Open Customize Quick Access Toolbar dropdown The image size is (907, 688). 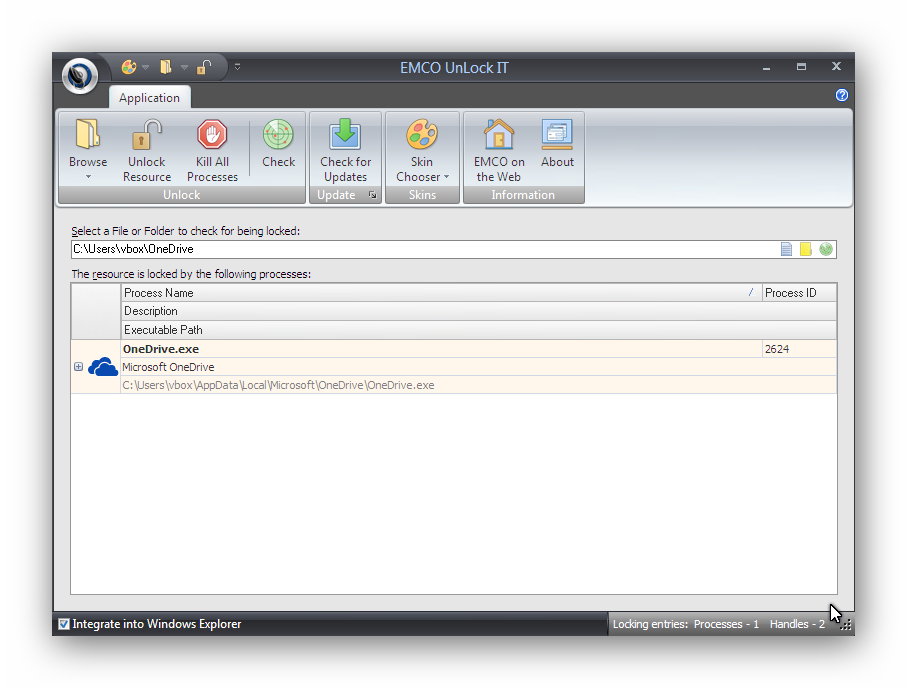[x=237, y=67]
